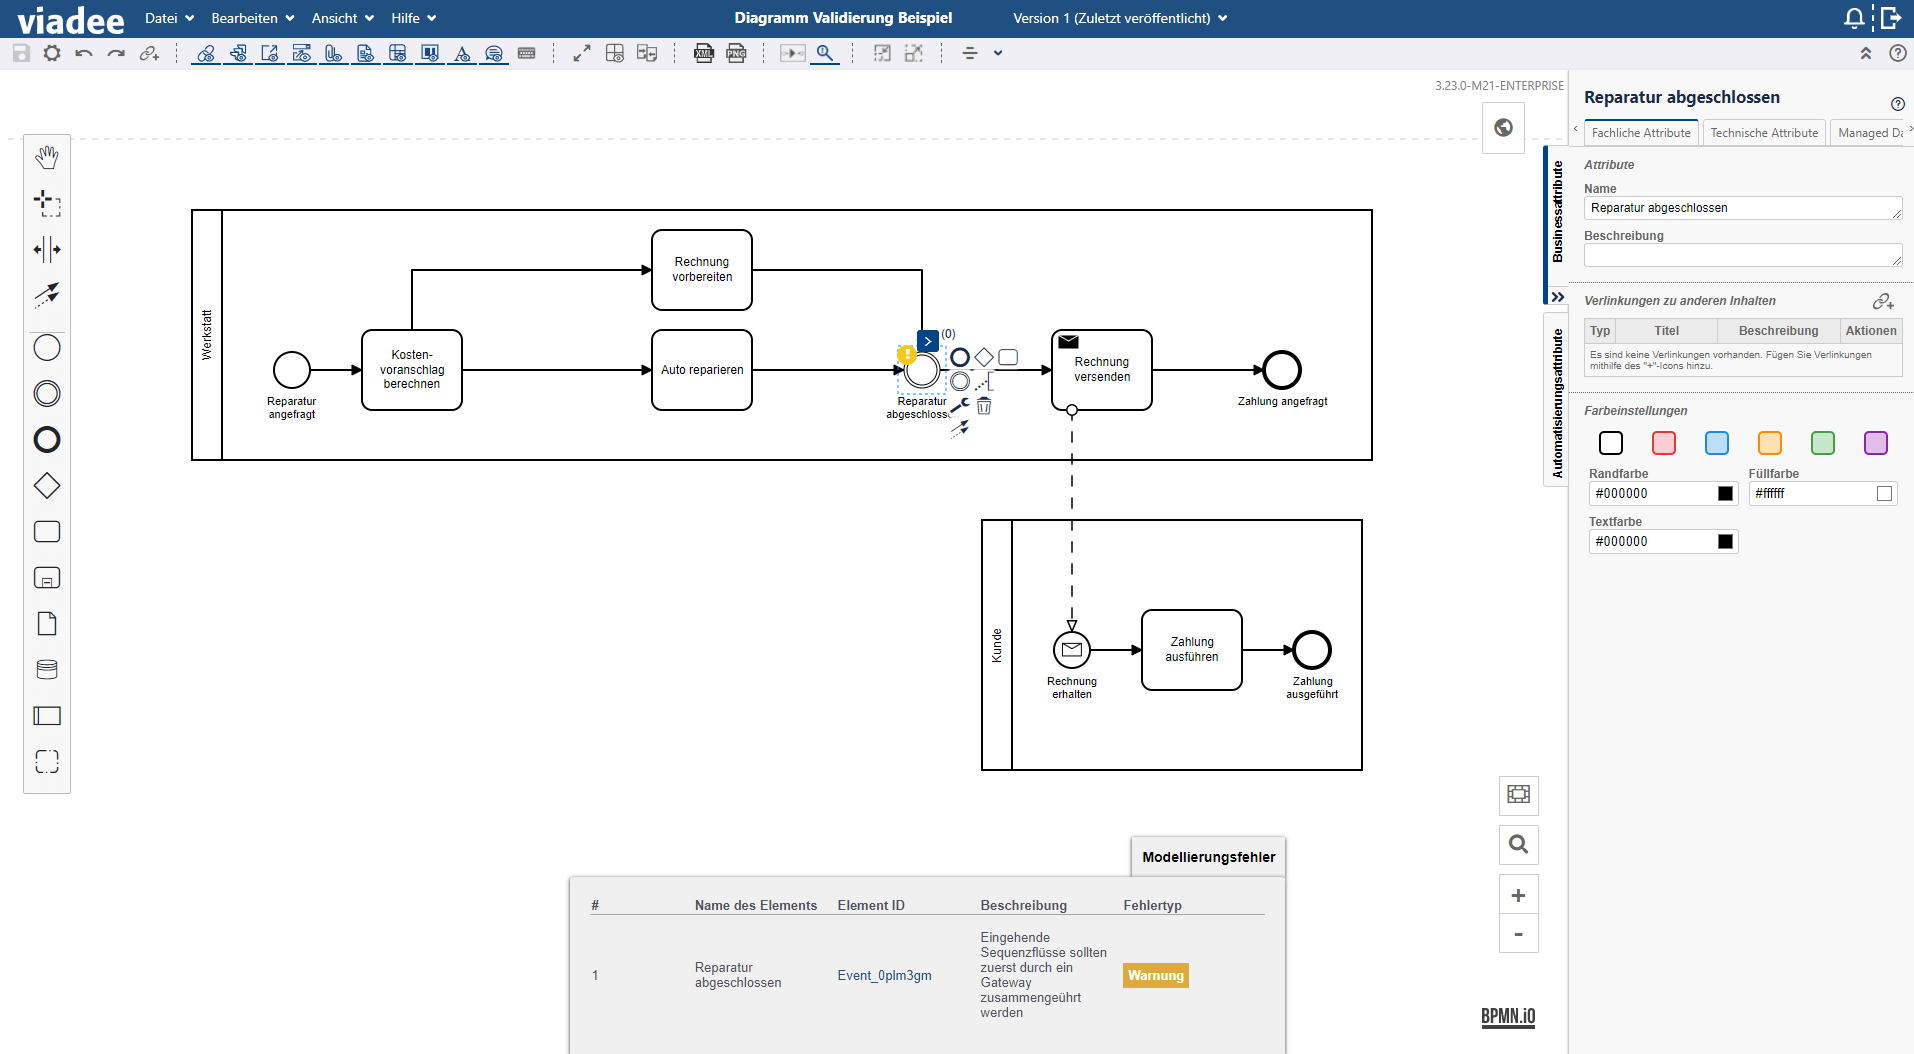Open the help question mark in toolbar
This screenshot has width=1914, height=1054.
(1898, 53)
